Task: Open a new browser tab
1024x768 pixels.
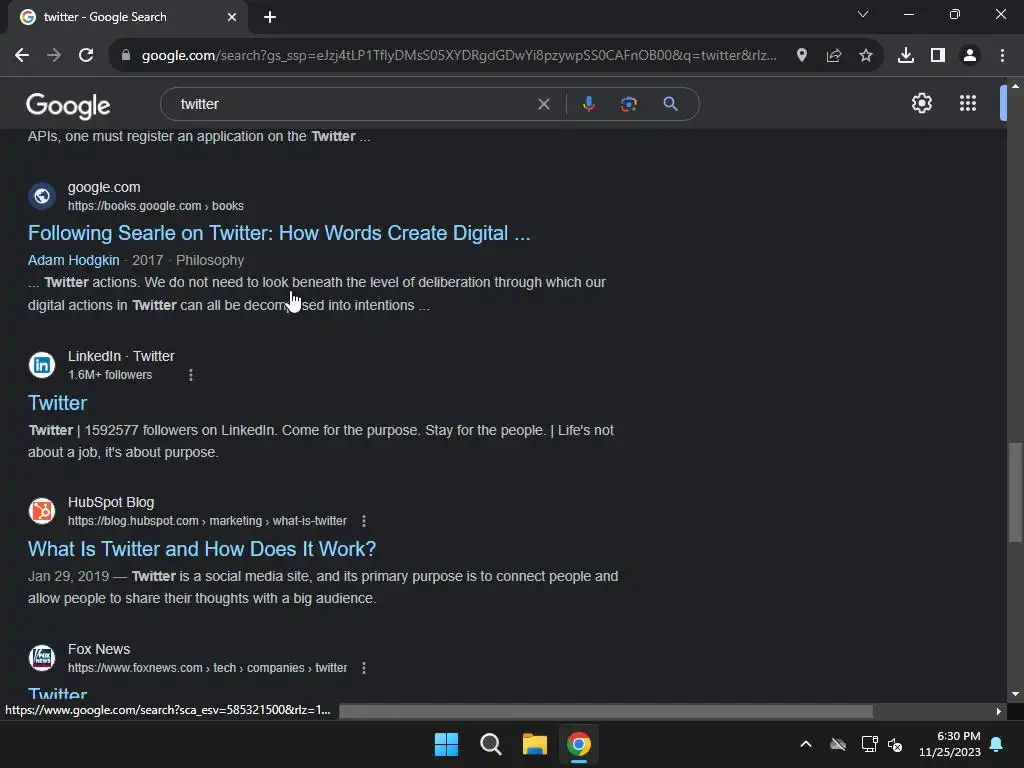Action: (270, 18)
